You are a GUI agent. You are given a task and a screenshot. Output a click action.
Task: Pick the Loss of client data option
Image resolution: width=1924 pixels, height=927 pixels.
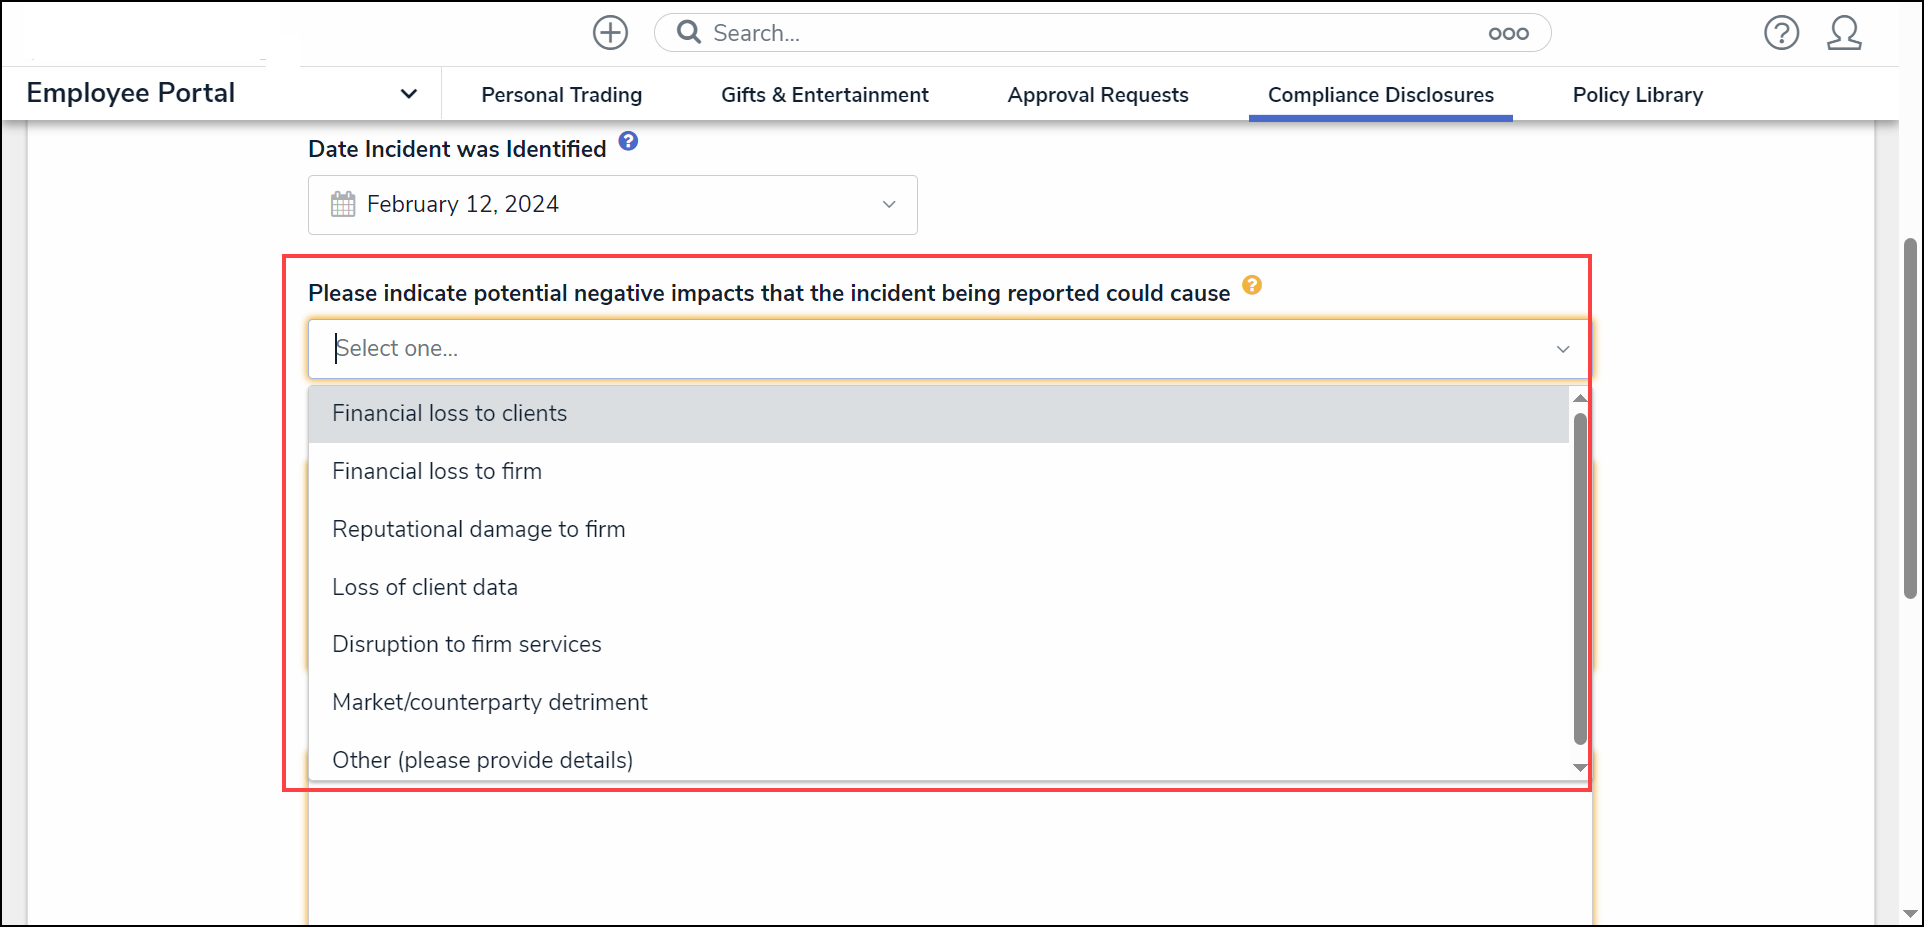424,587
